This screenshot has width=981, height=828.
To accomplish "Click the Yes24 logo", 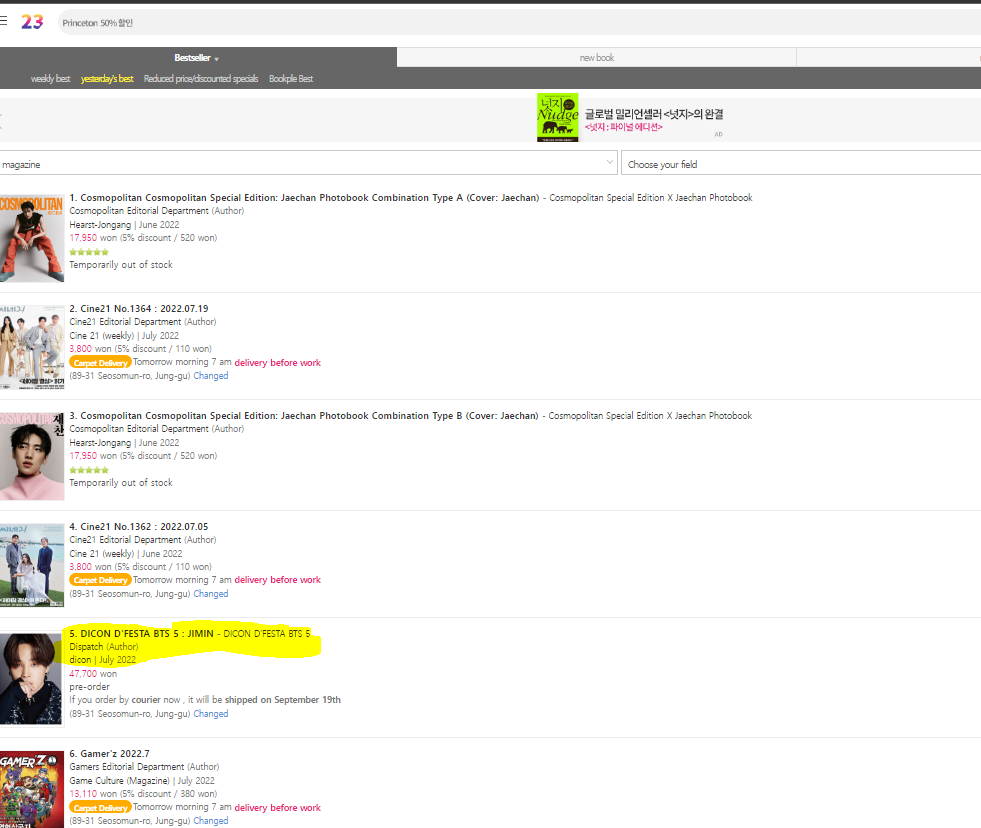I will 32,22.
